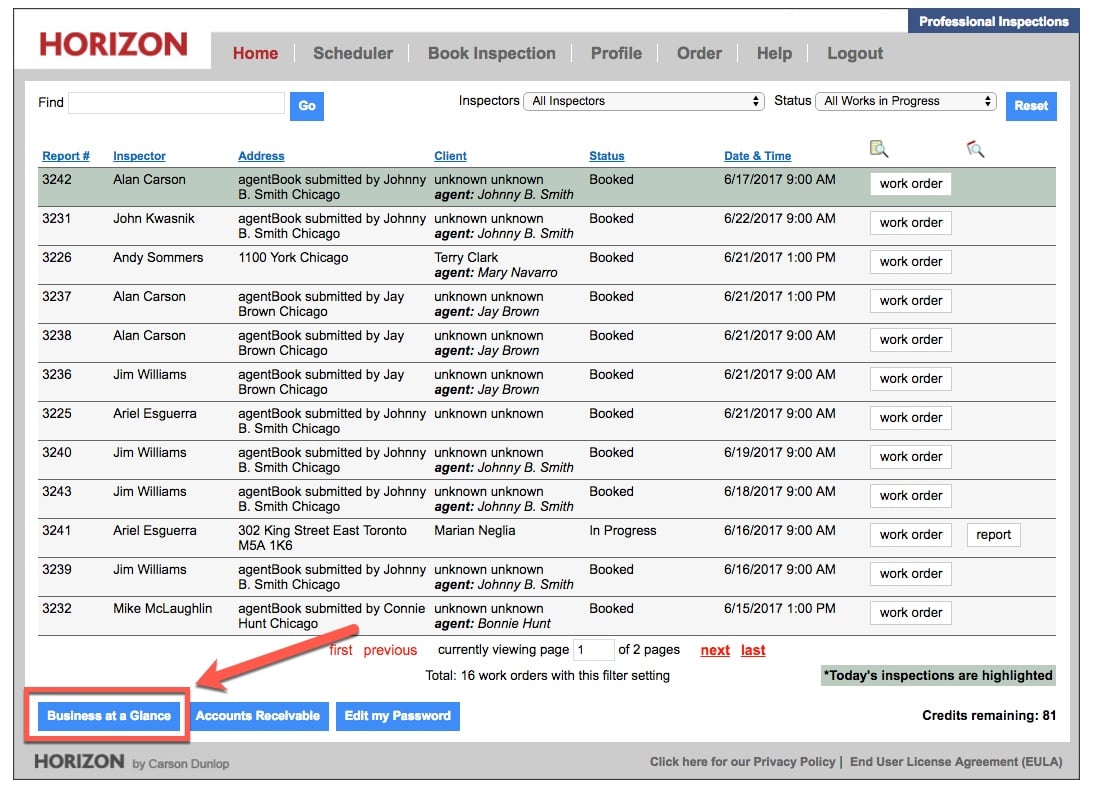Open report for inspection 3241

tap(993, 535)
